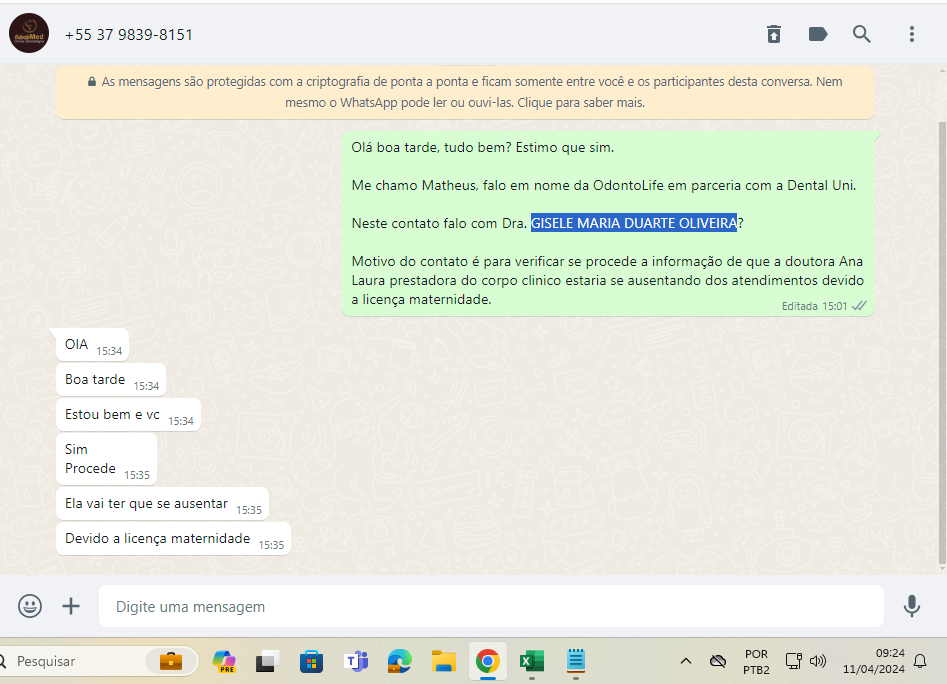Open Task View on taskbar
The height and width of the screenshot is (684, 947).
pyautogui.click(x=267, y=661)
